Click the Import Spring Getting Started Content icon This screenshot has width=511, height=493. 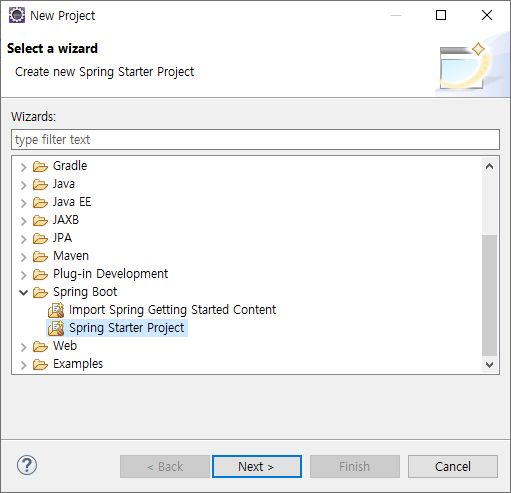click(56, 310)
